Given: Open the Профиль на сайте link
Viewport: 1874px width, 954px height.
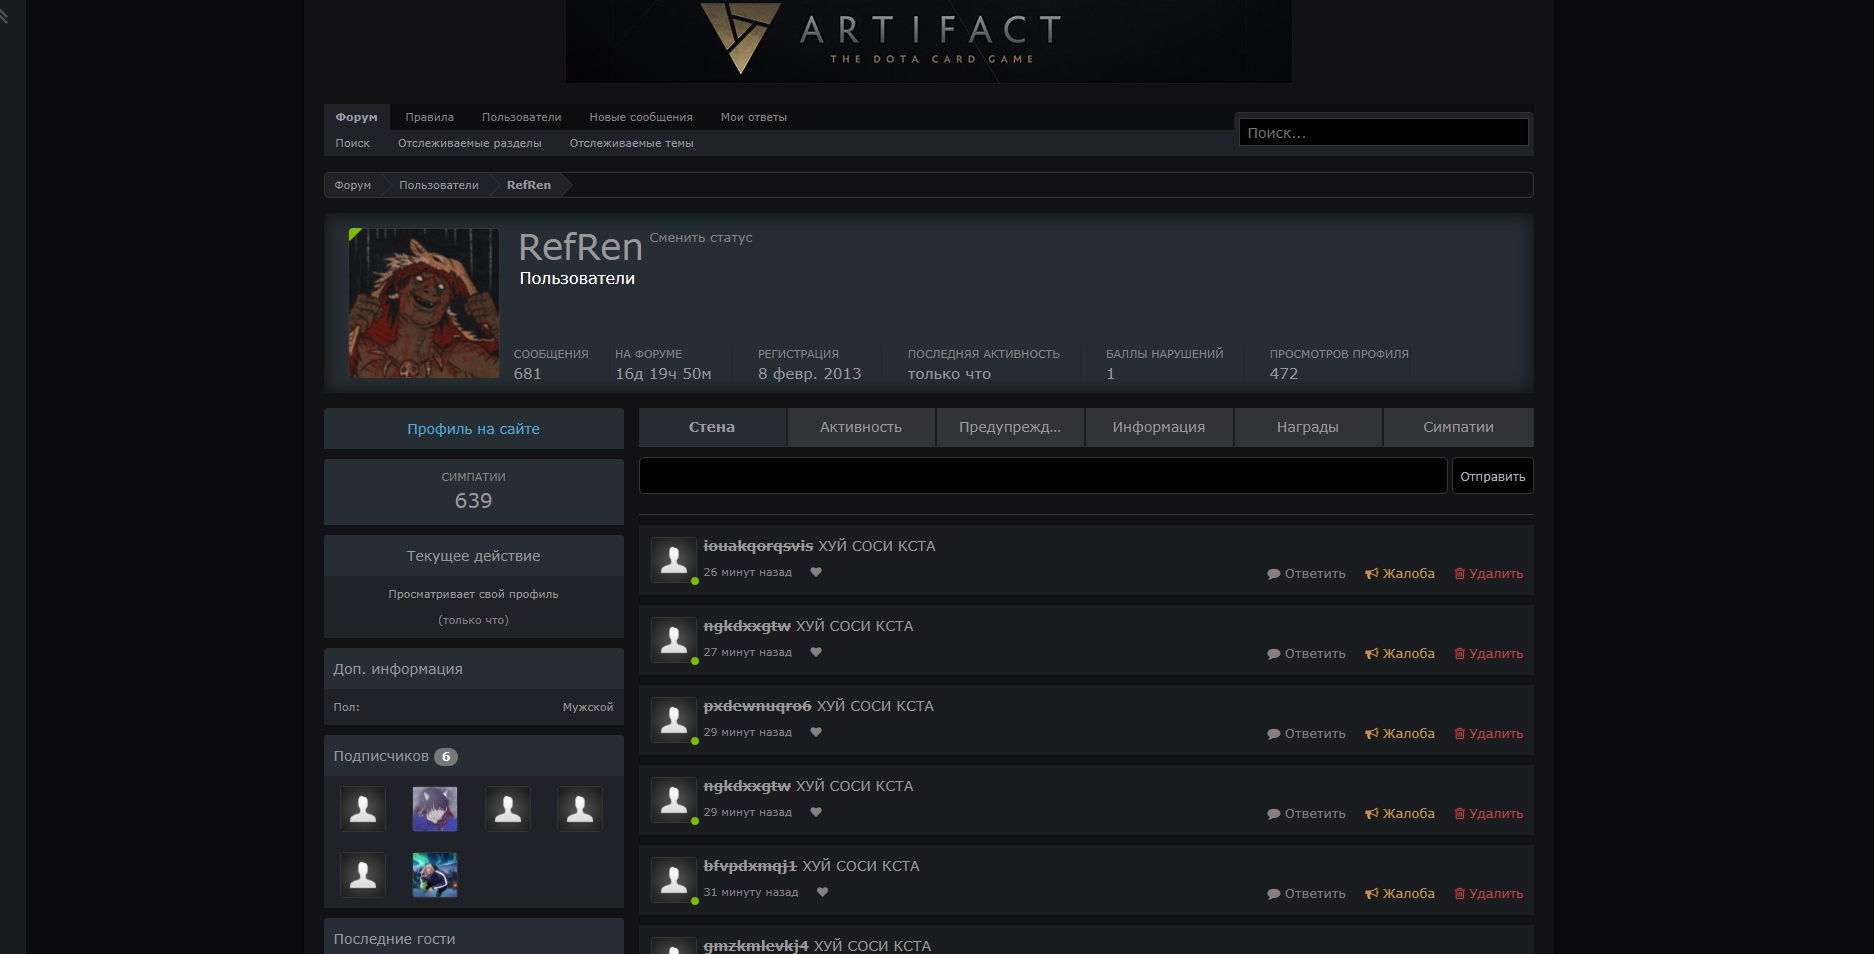Looking at the screenshot, I should point(473,429).
